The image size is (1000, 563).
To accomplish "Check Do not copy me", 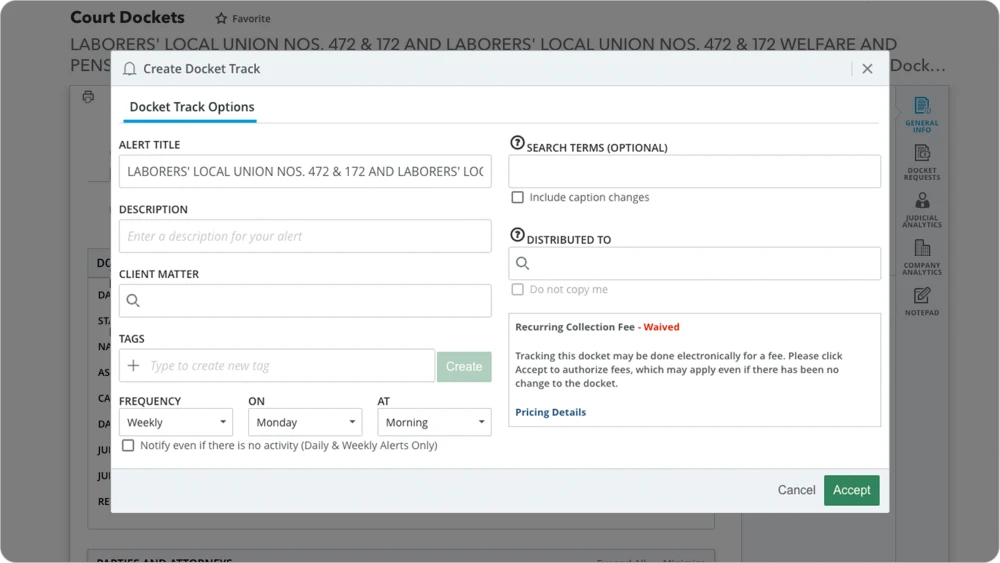I will [x=517, y=289].
